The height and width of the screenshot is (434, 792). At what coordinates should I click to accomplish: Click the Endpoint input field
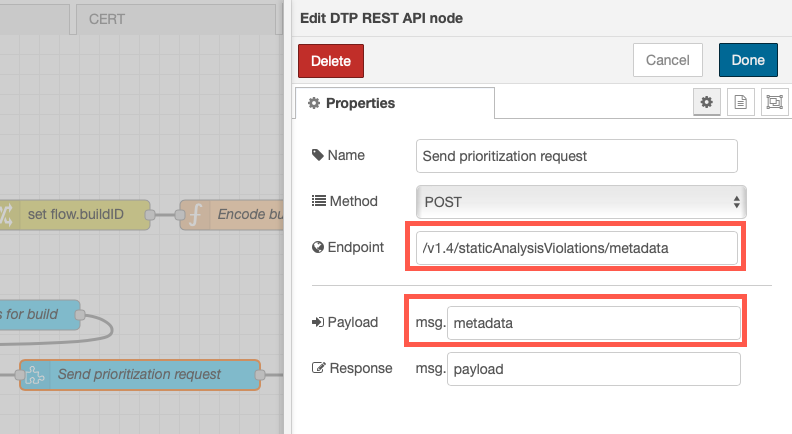576,248
